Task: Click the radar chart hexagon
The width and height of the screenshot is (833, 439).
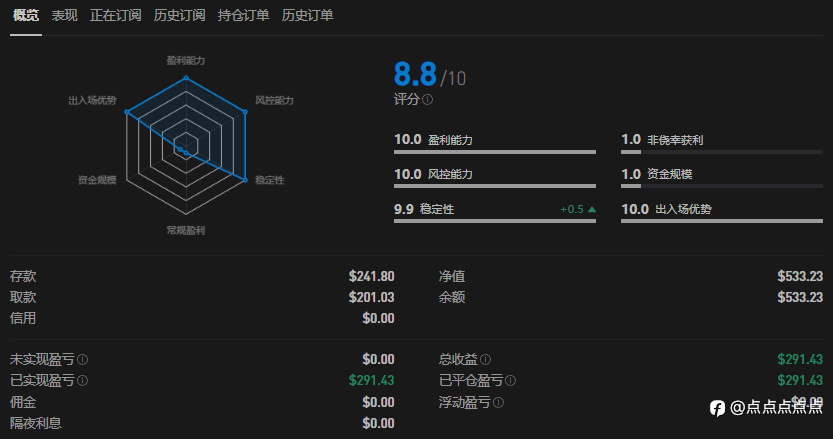Action: coord(186,146)
